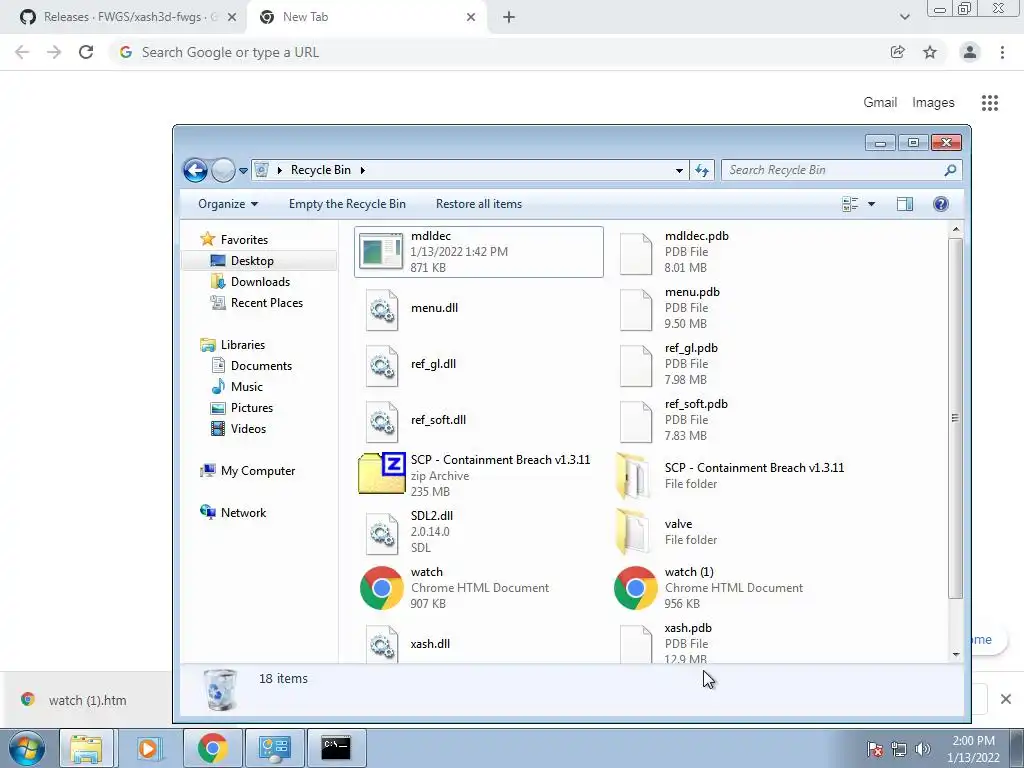
Task: Open the Chrome three-dot menu
Action: (1002, 52)
